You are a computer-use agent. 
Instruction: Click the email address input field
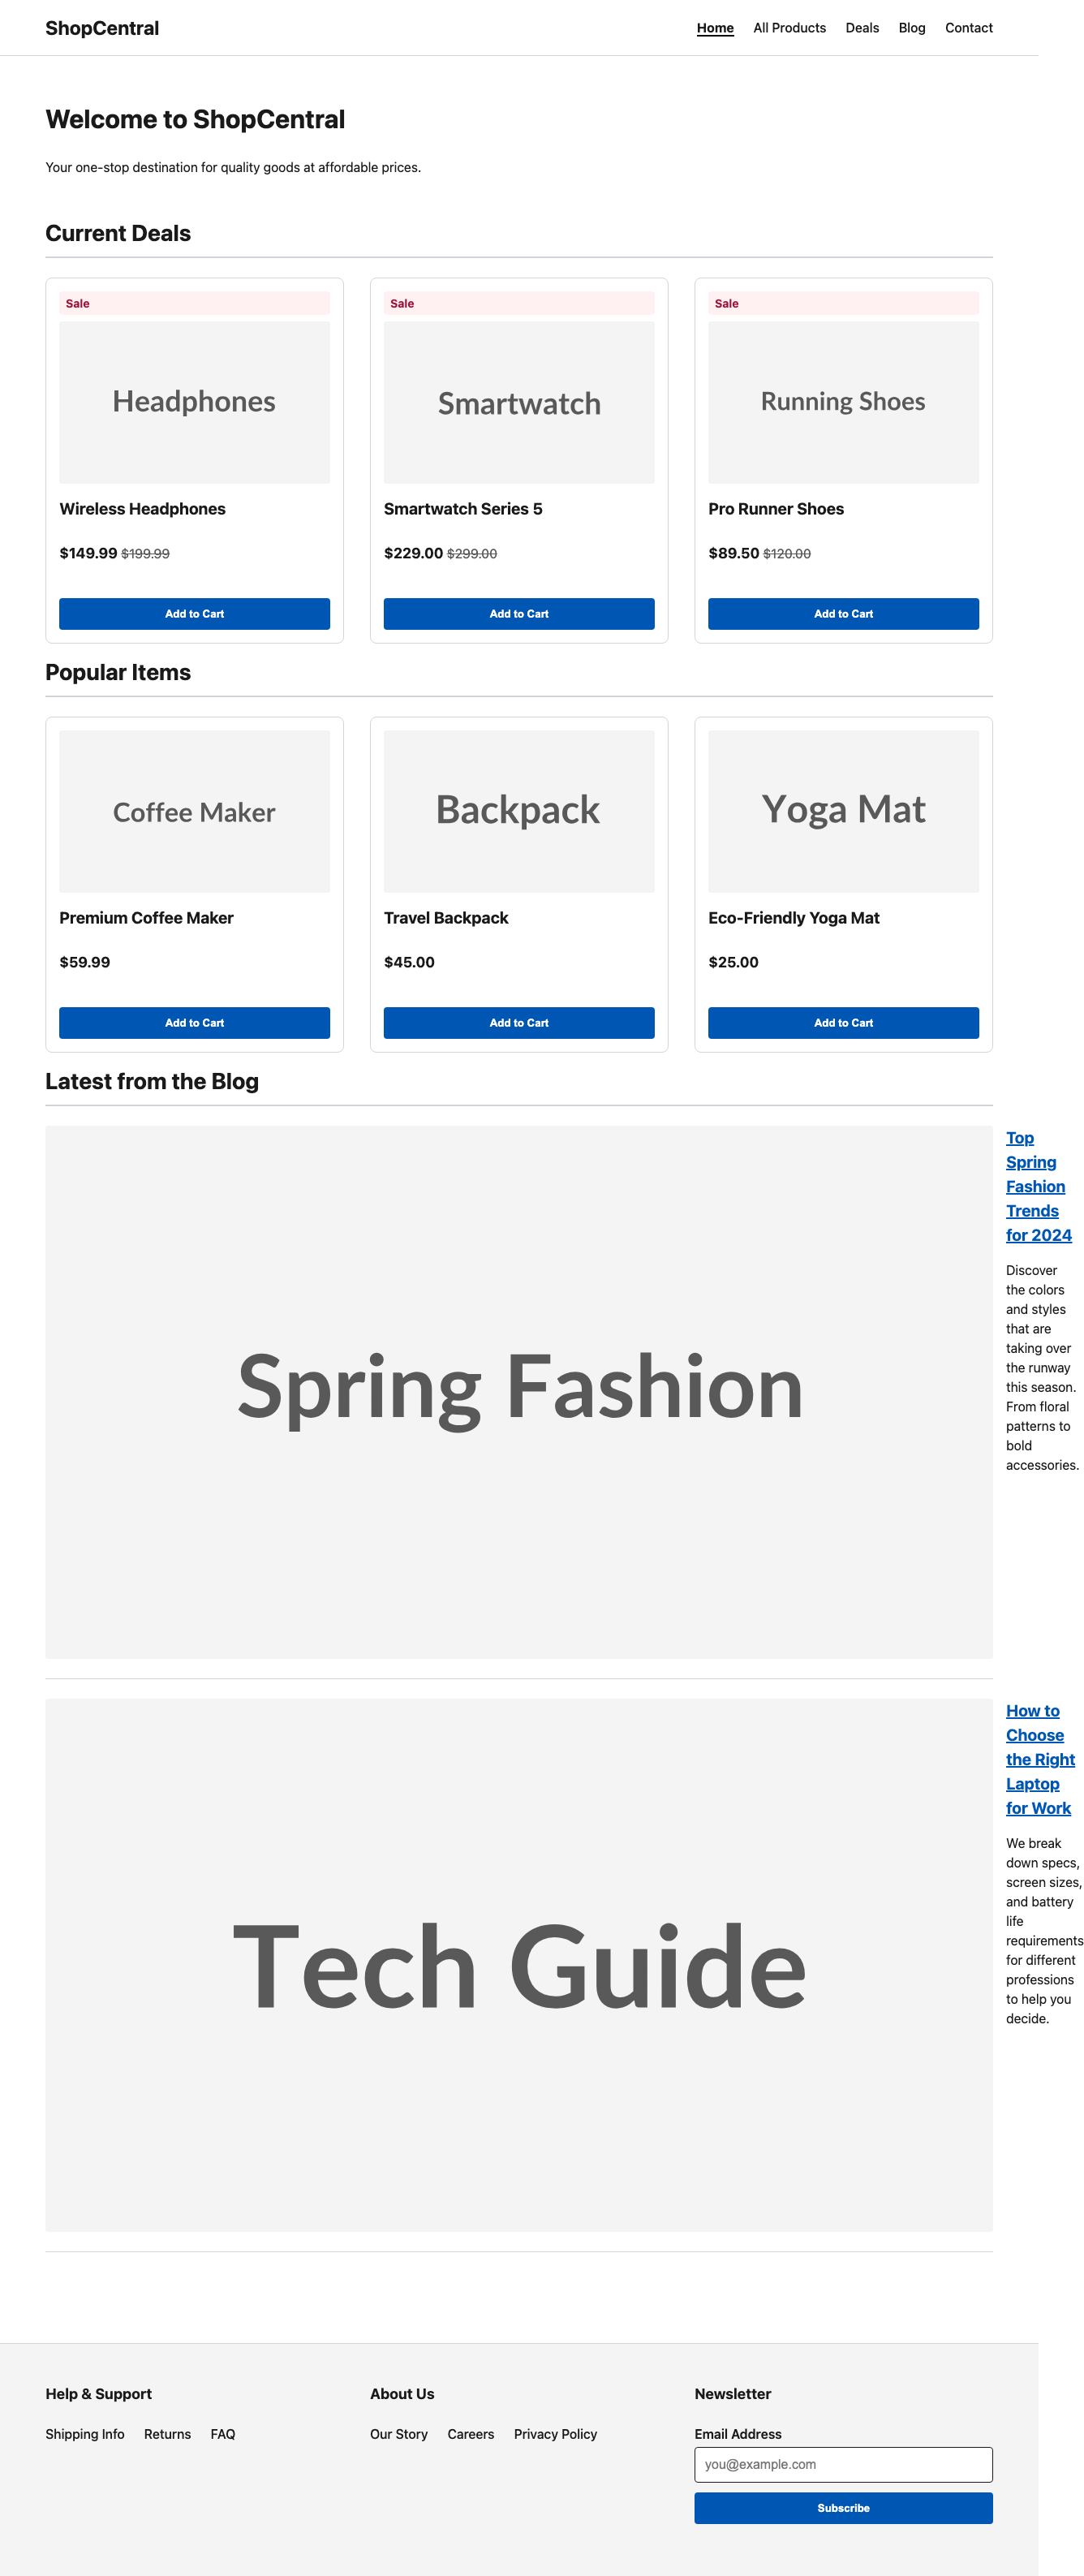[843, 2464]
